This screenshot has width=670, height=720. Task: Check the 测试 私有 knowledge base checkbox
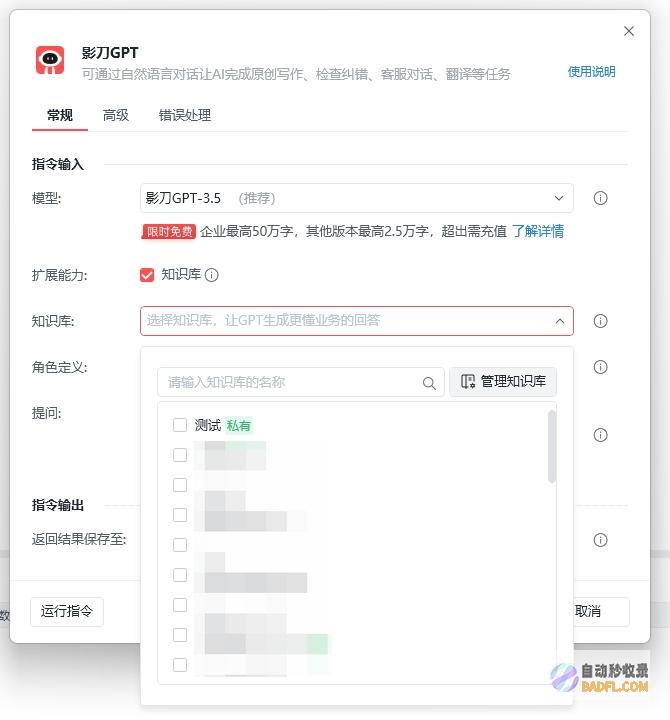coord(180,425)
